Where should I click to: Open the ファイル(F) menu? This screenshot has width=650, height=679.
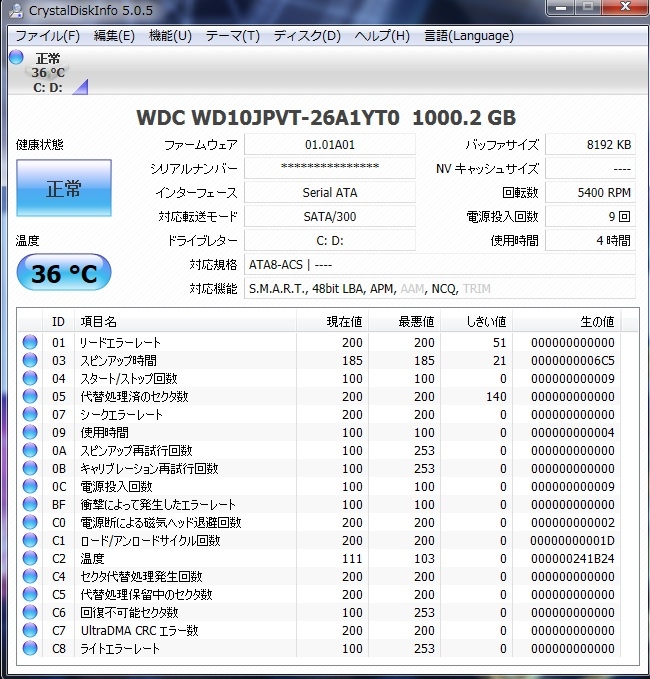click(48, 36)
